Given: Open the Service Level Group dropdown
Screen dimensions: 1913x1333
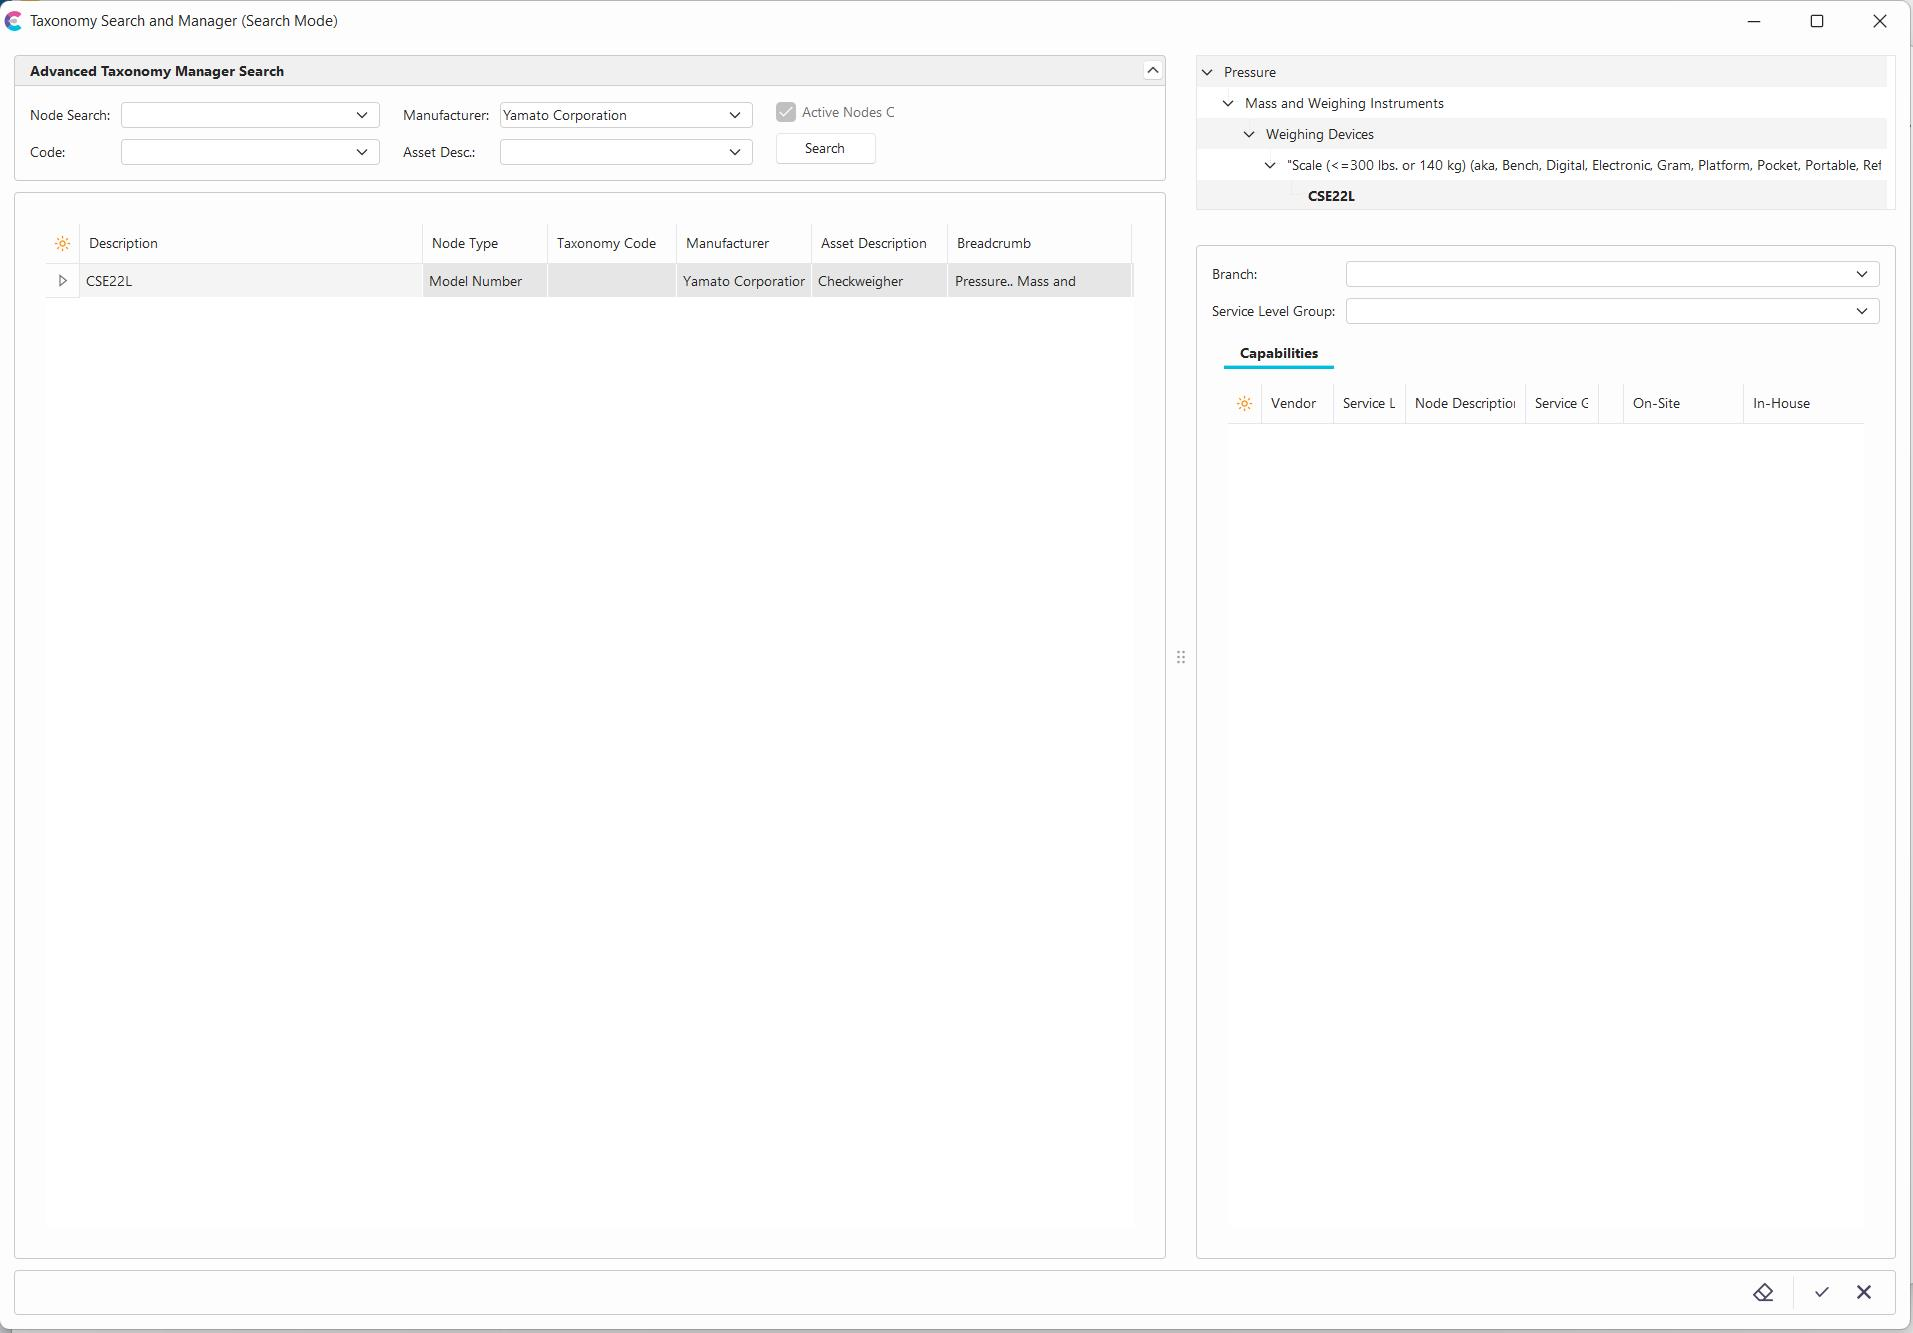Looking at the screenshot, I should click(1861, 311).
